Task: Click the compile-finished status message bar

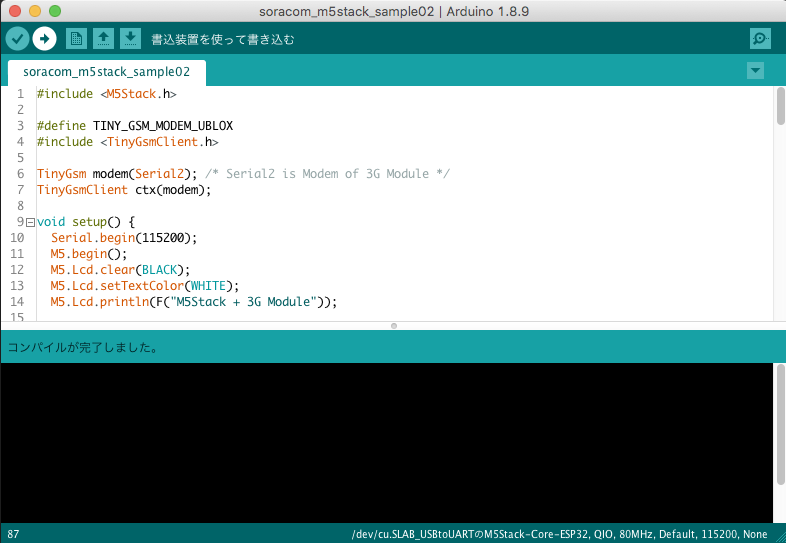Action: pos(393,347)
